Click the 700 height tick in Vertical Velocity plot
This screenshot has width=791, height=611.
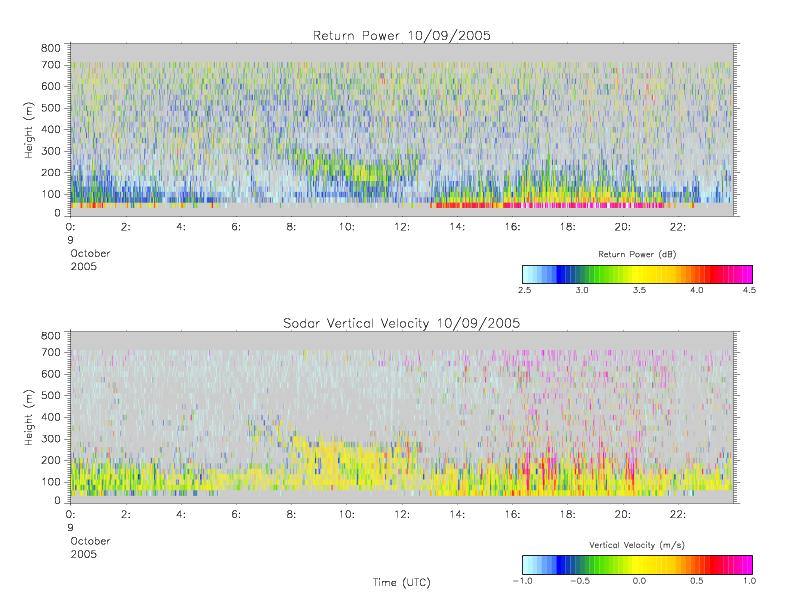pos(50,352)
